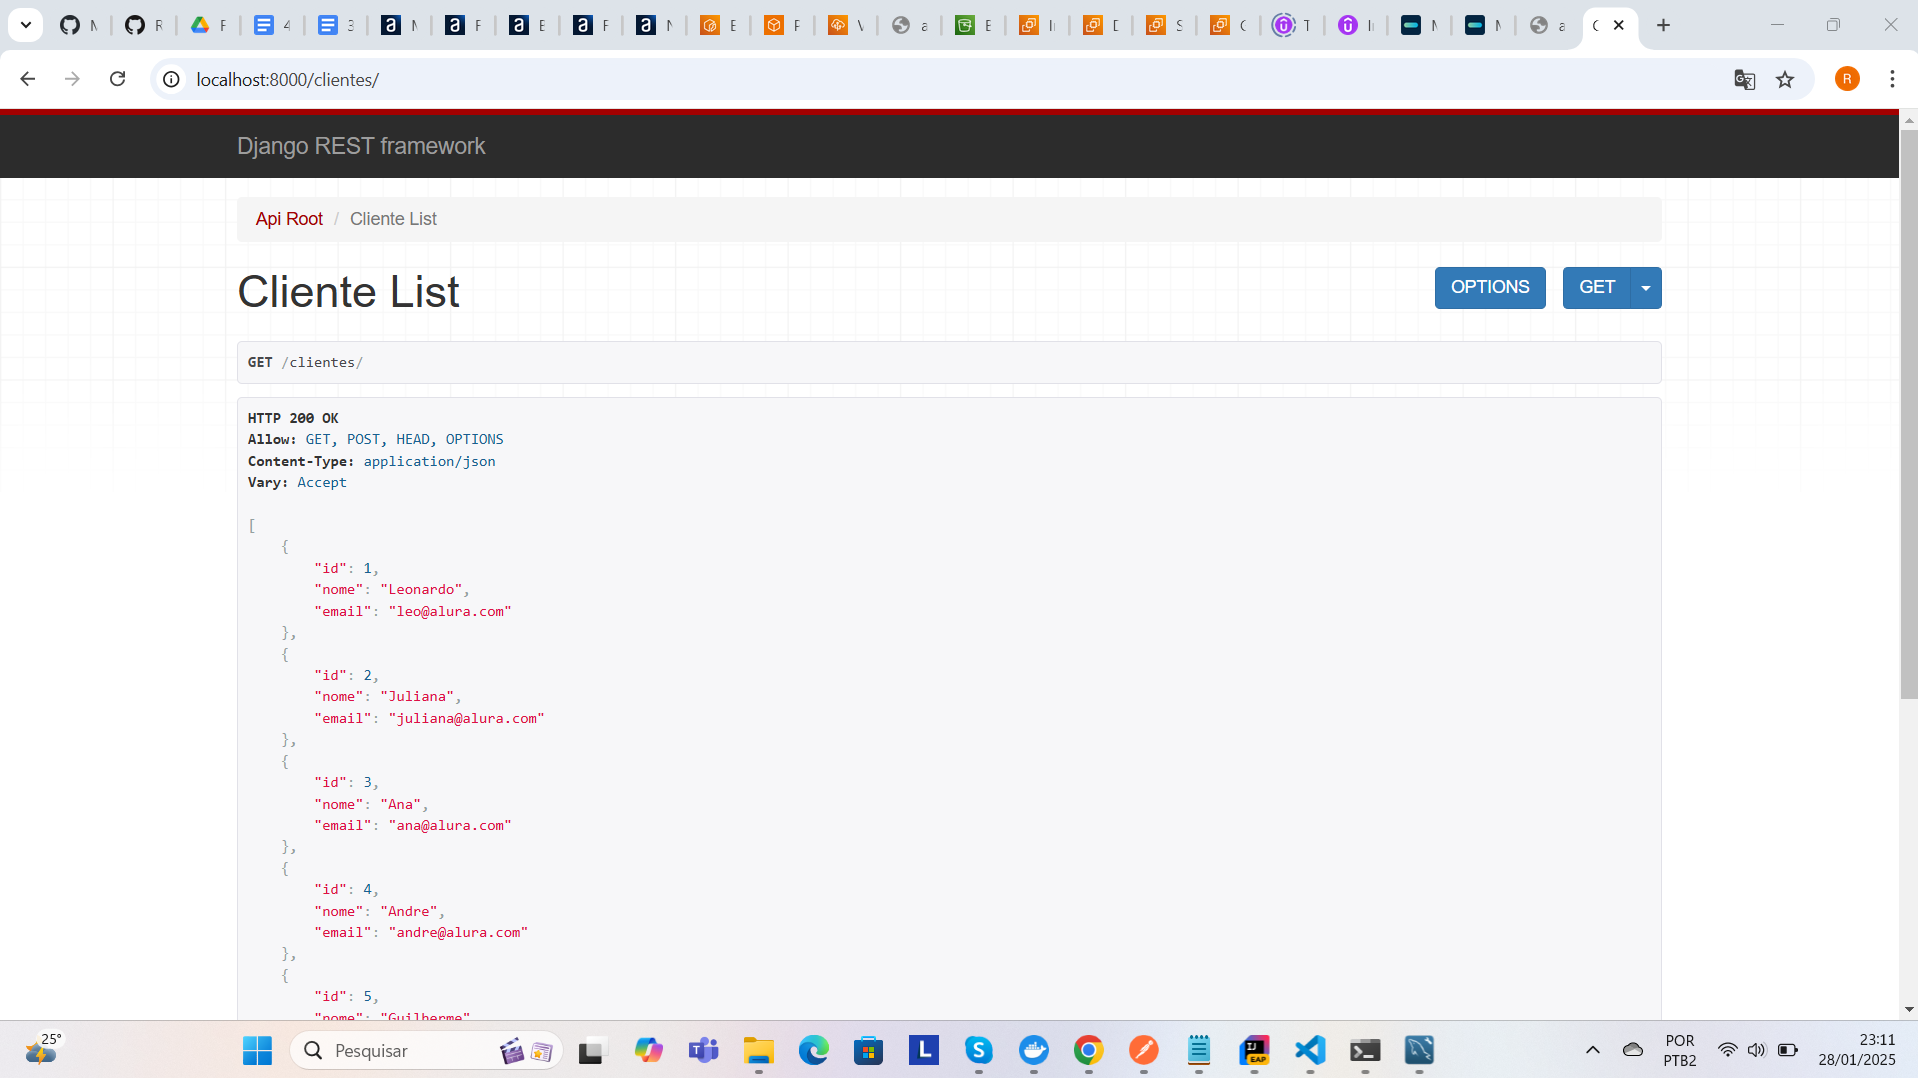Open Visual Studio Code from the taskbar

[x=1309, y=1051]
